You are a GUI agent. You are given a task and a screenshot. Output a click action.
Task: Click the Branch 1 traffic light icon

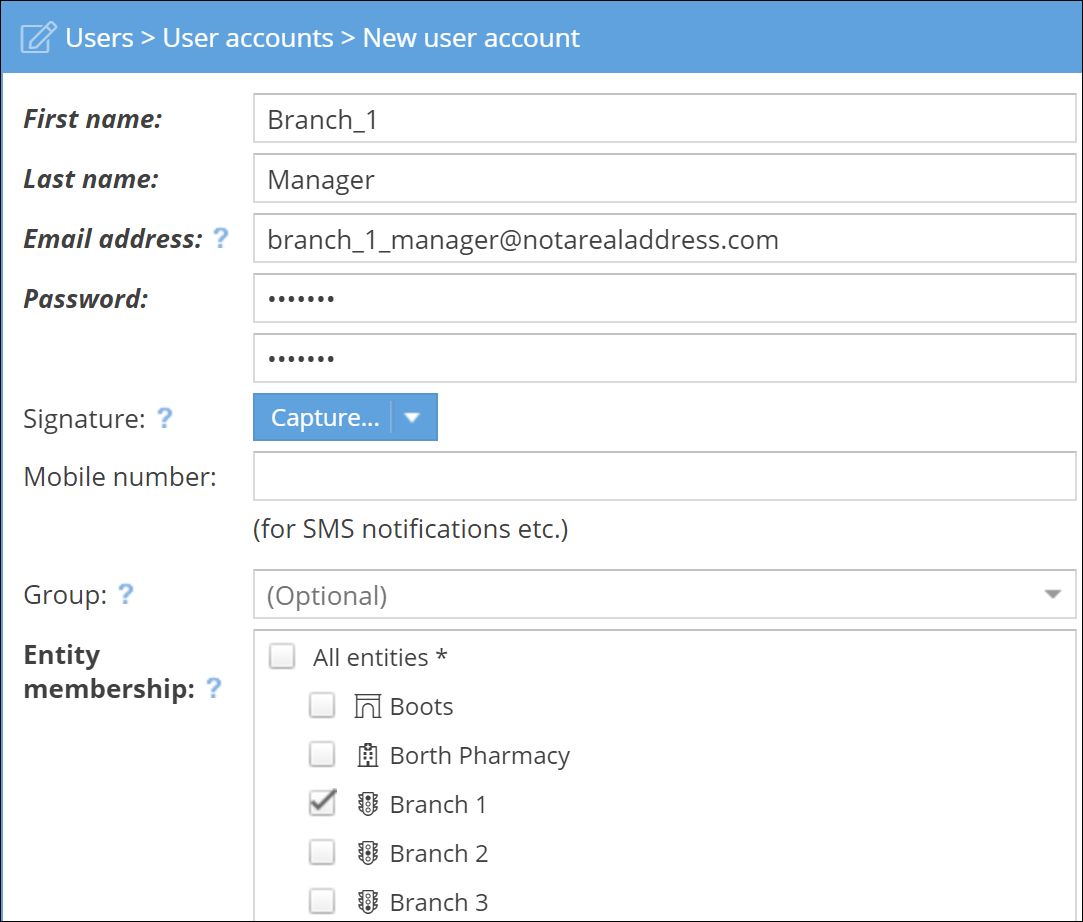click(x=368, y=805)
